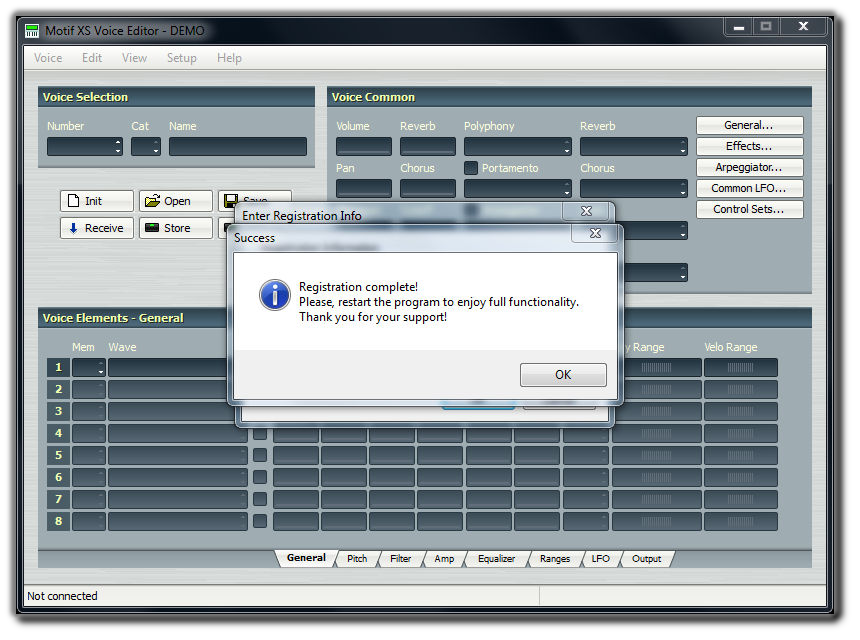Switch to the Equalizer tab
This screenshot has height=640, width=860.
(x=496, y=559)
